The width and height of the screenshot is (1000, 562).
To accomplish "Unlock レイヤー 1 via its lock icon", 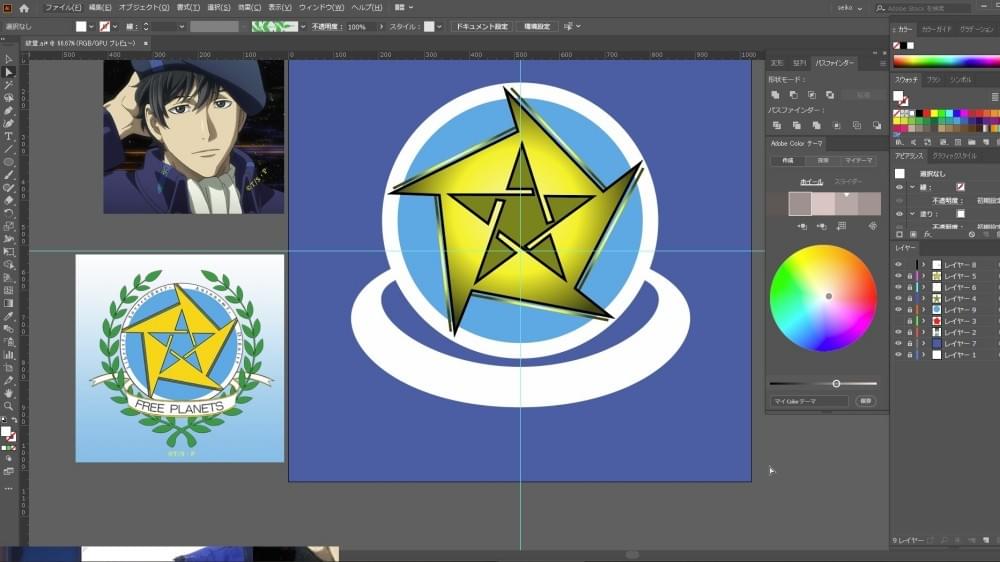I will pyautogui.click(x=909, y=355).
